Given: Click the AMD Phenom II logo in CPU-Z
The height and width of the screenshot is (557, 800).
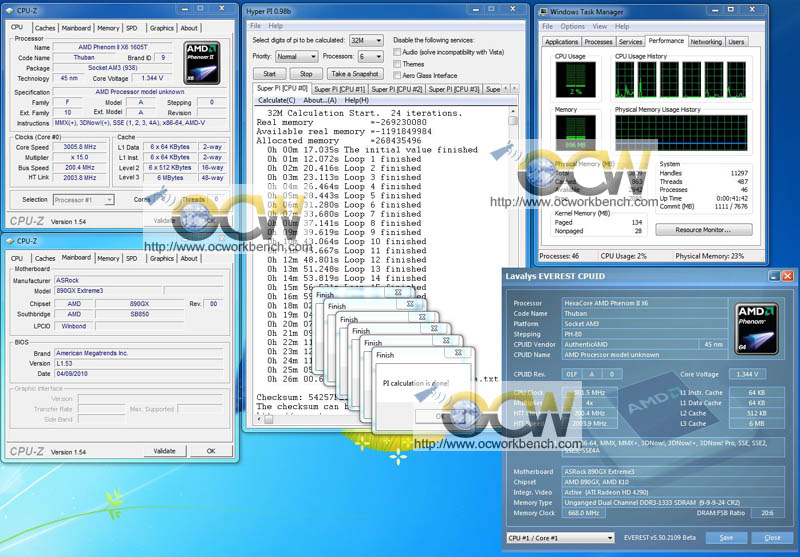Looking at the screenshot, I should [202, 63].
